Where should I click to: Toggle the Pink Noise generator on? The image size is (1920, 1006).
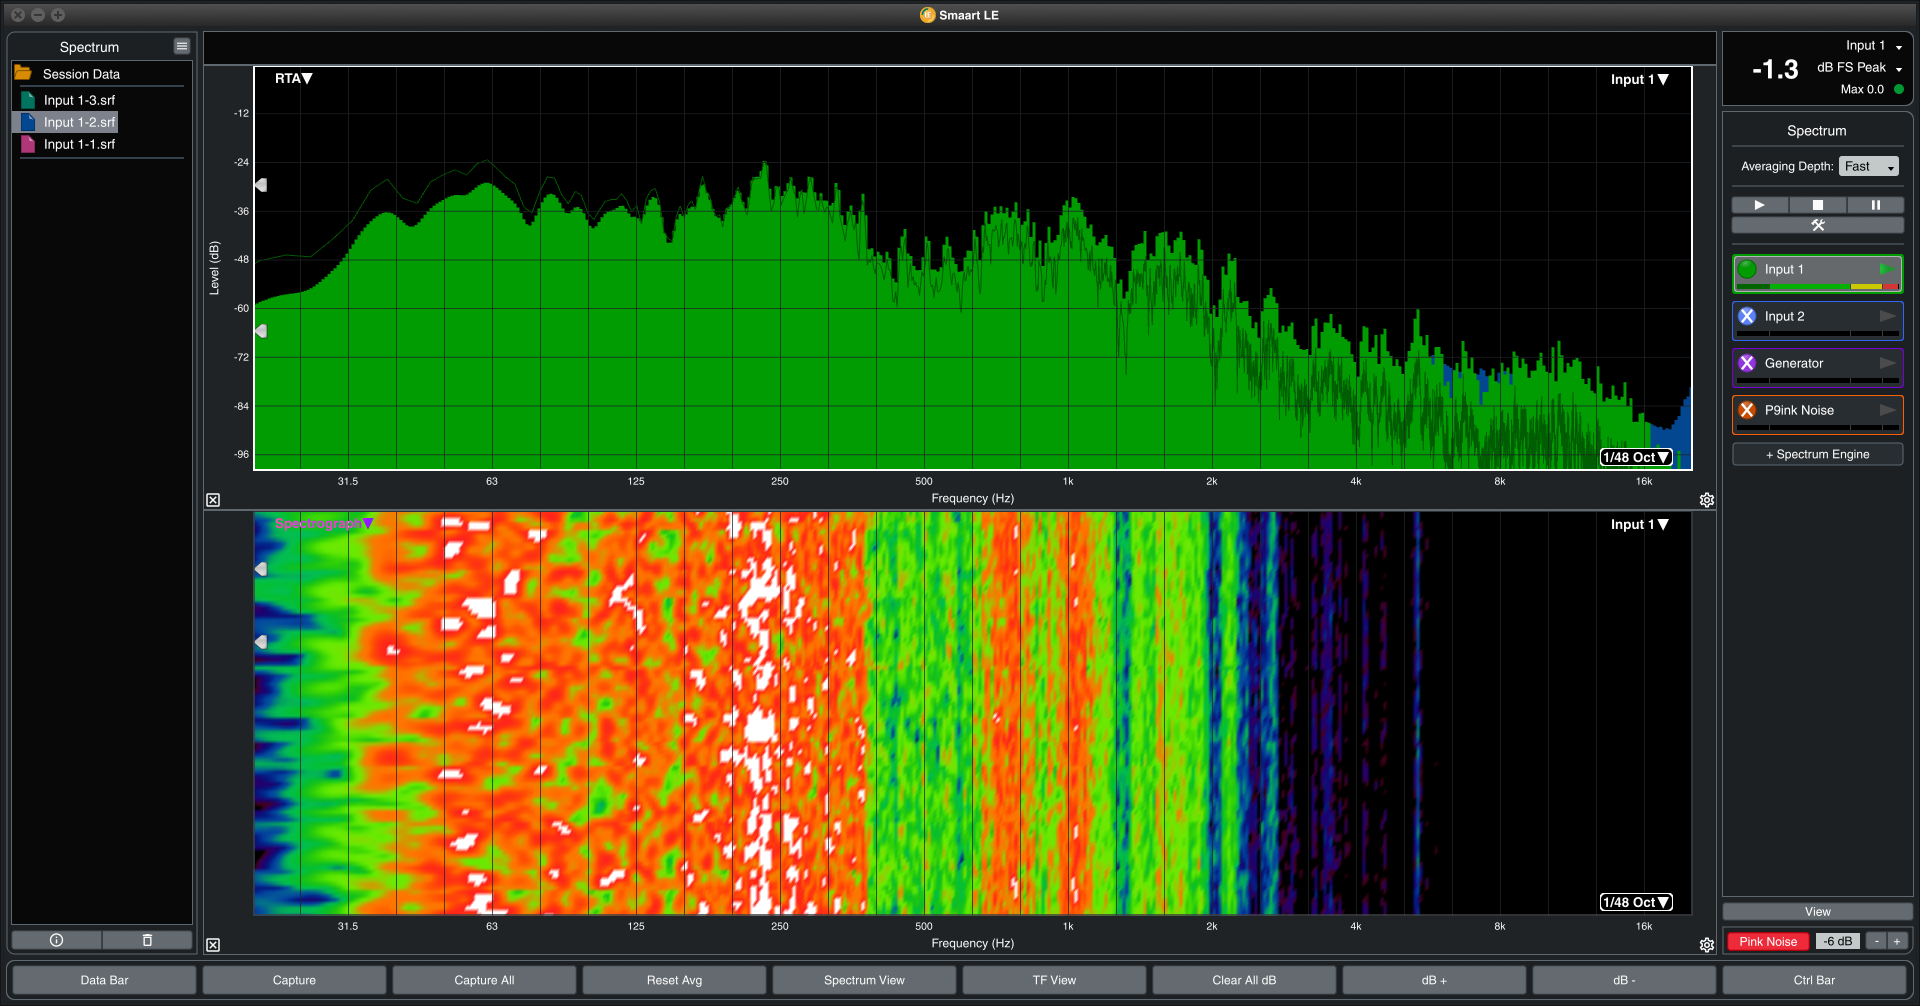1768,941
